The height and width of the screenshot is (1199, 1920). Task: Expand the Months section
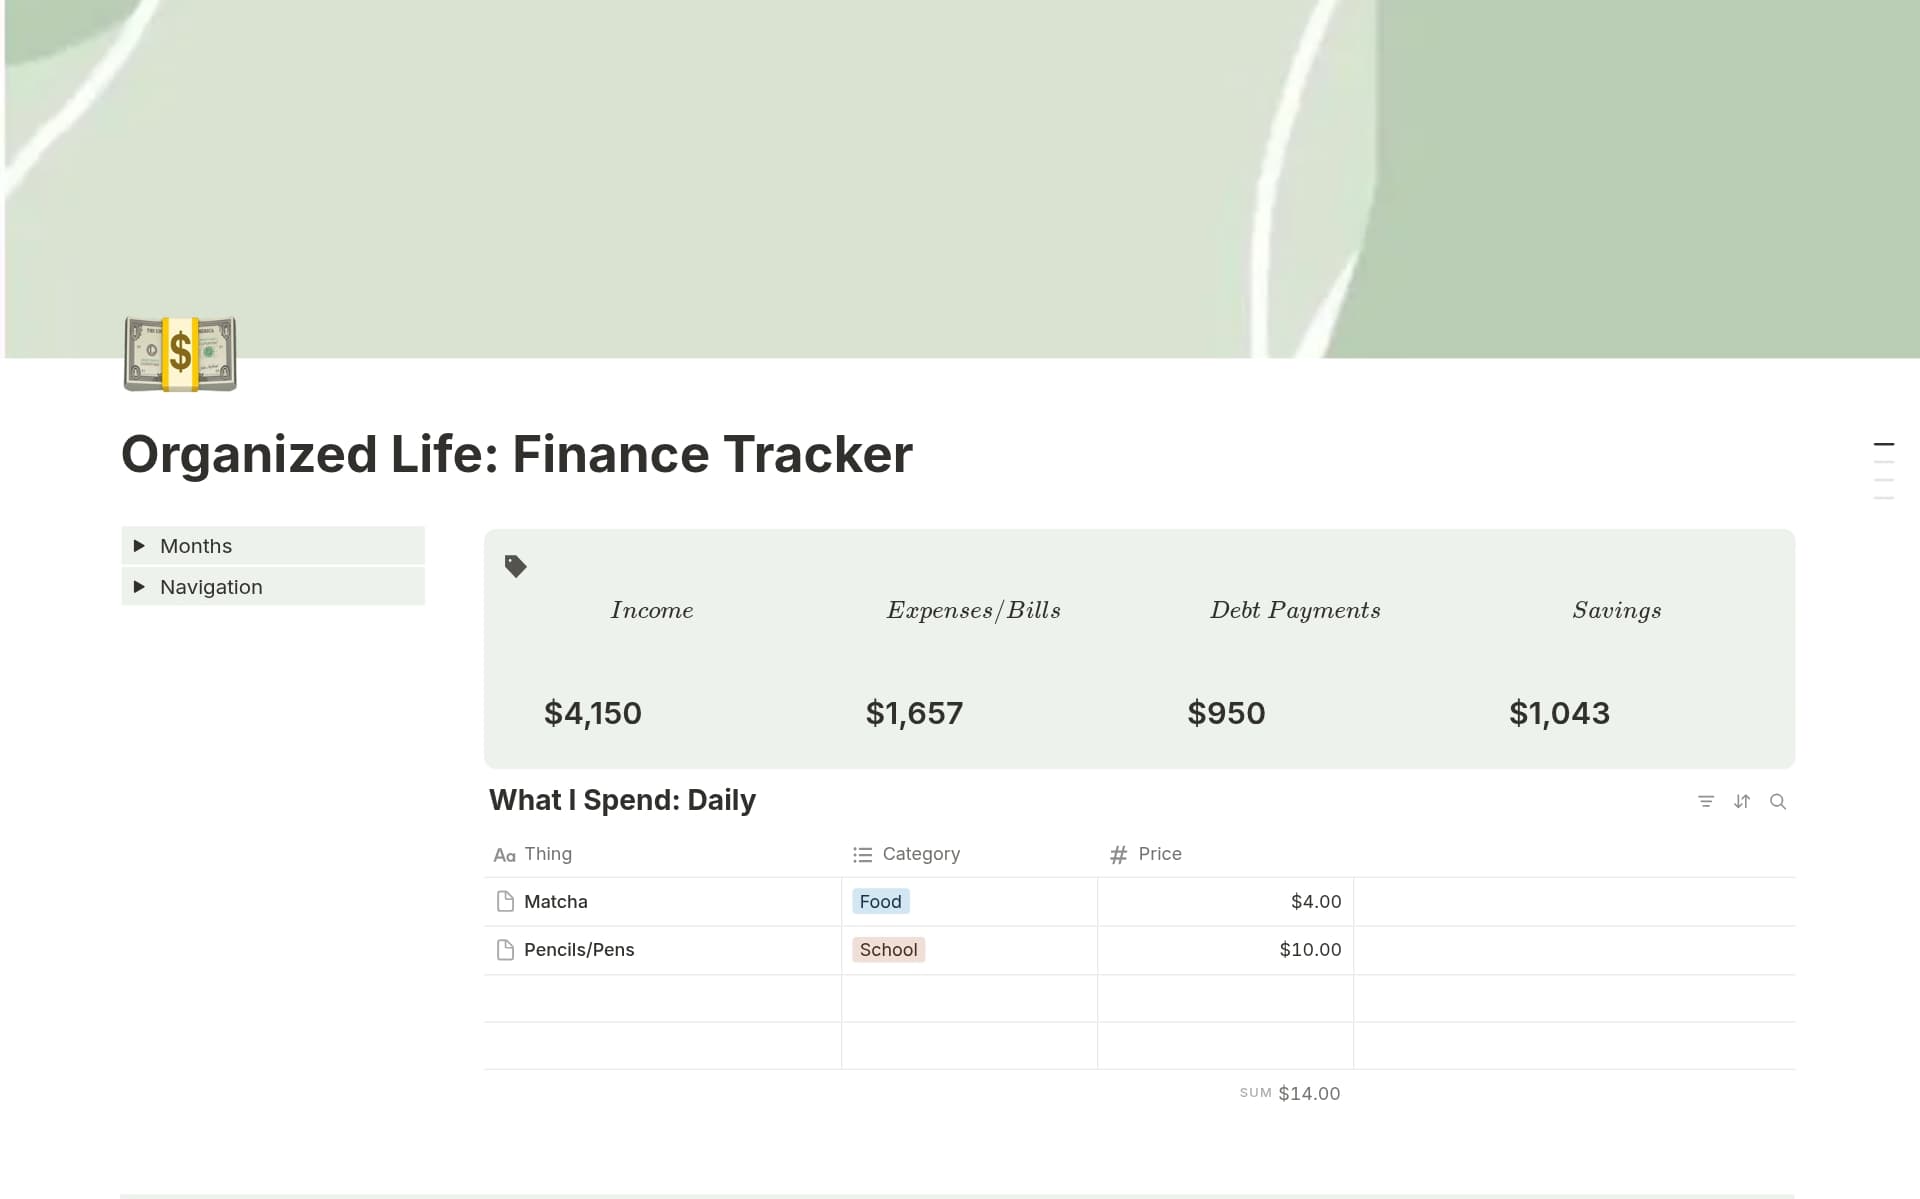139,545
